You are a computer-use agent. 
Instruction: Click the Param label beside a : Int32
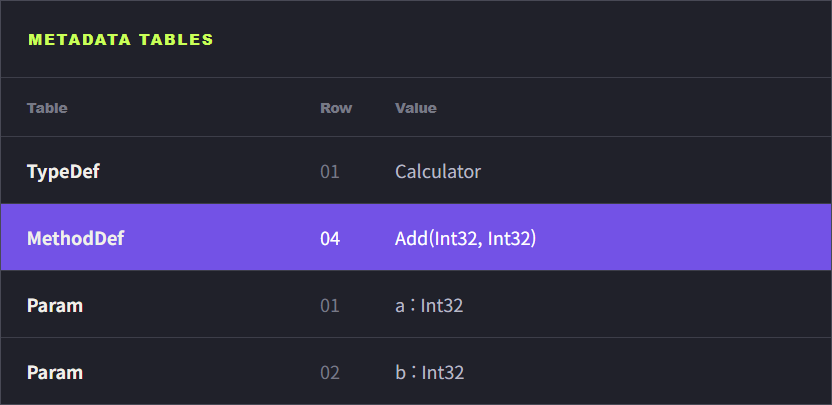pos(55,306)
